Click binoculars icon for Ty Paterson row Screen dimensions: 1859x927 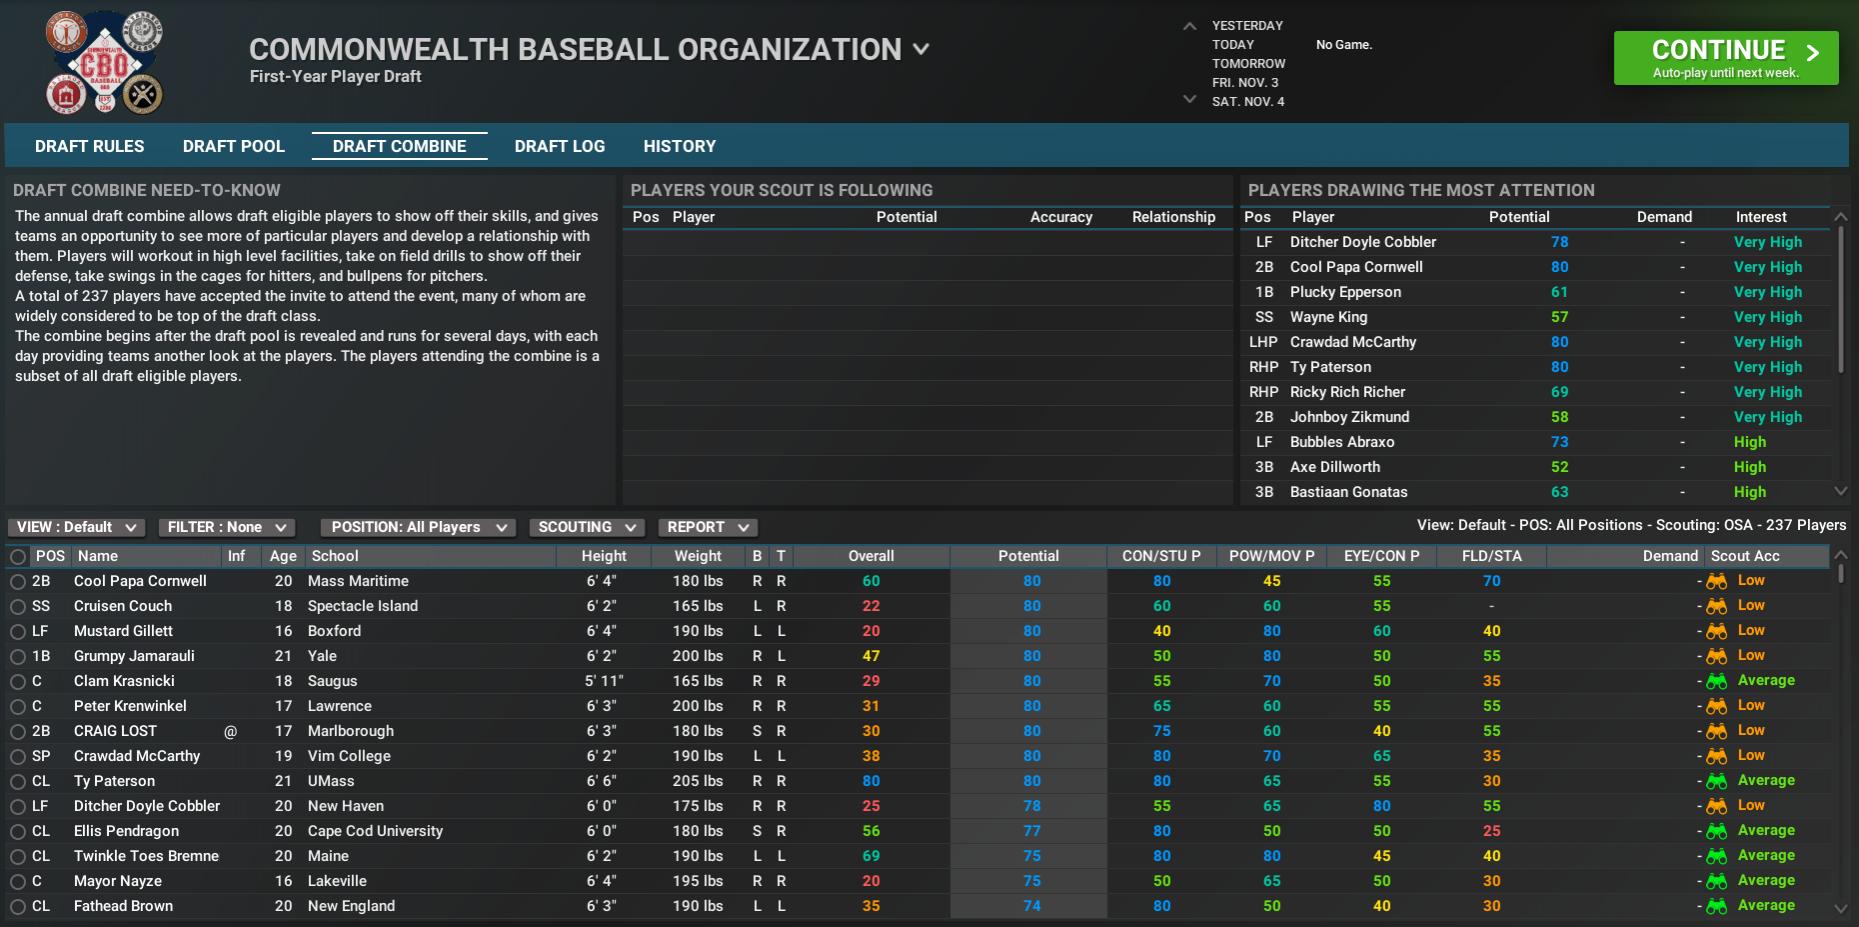(x=1716, y=781)
